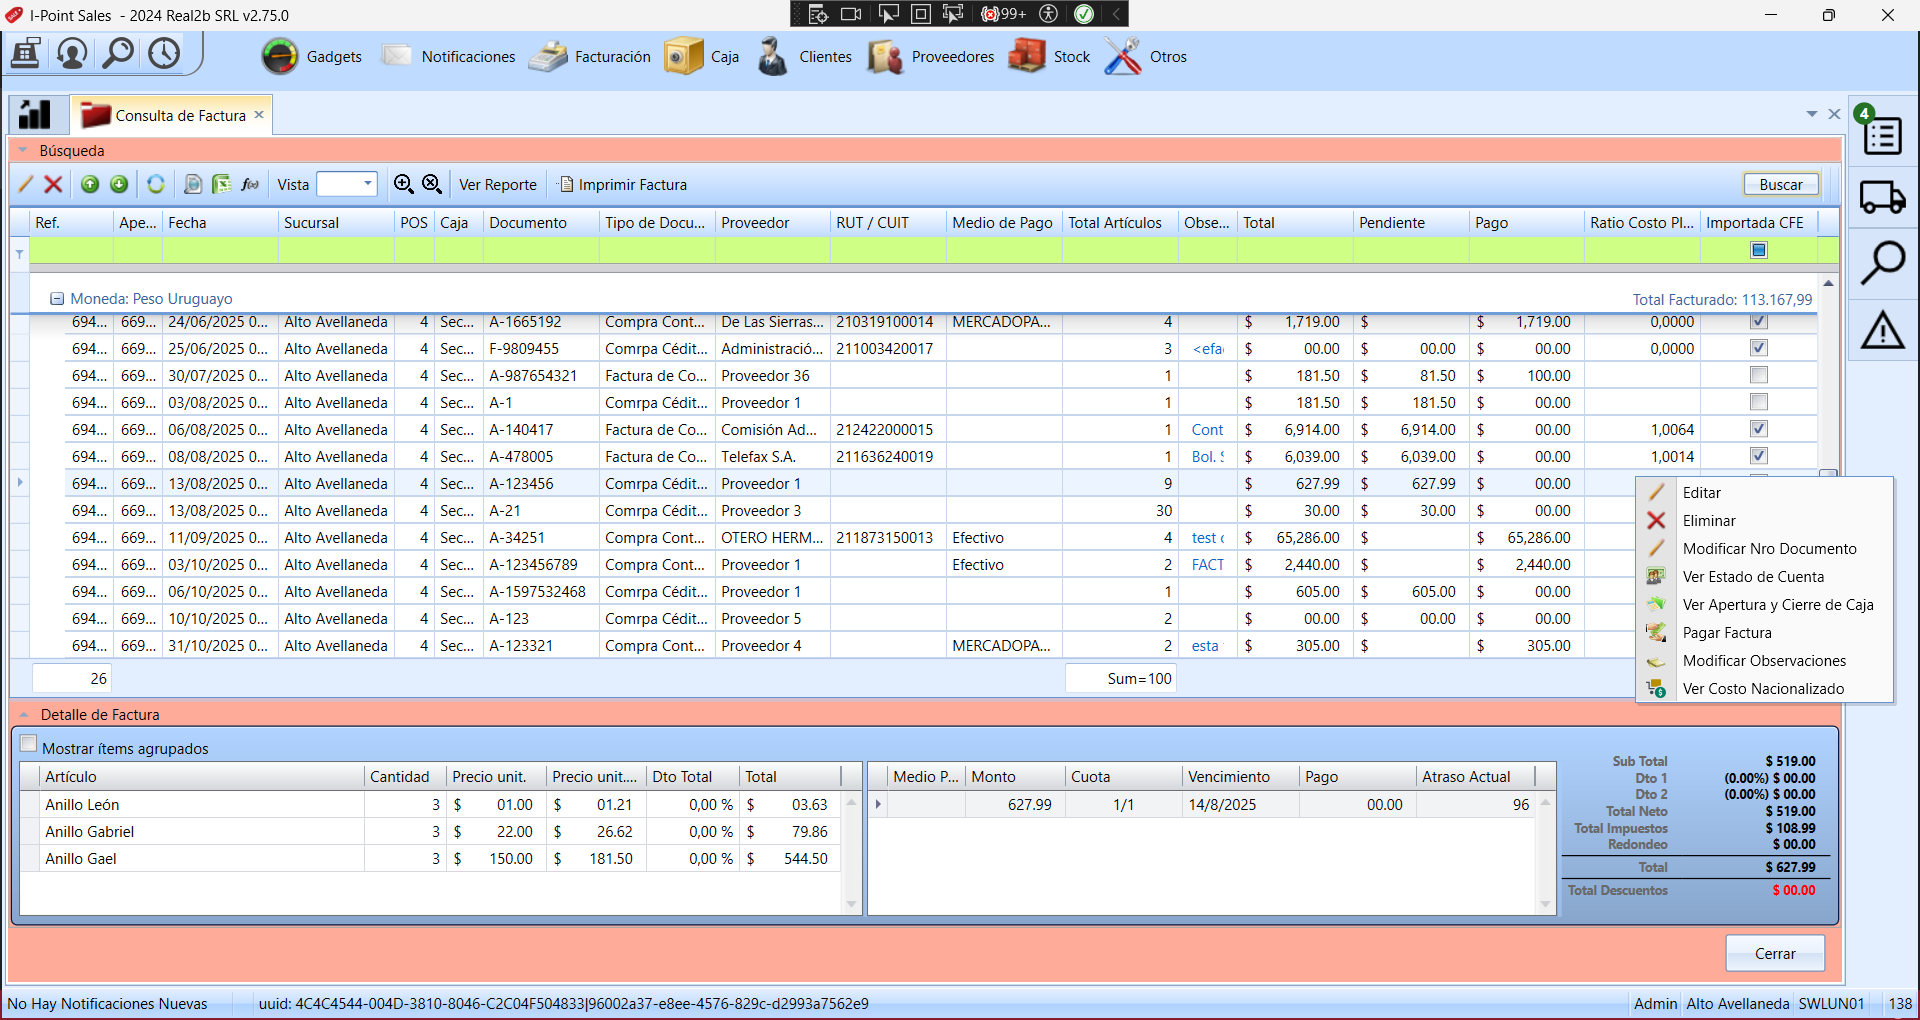Click the FACT observation link for A-123456789
This screenshot has width=1920, height=1020.
[1207, 565]
